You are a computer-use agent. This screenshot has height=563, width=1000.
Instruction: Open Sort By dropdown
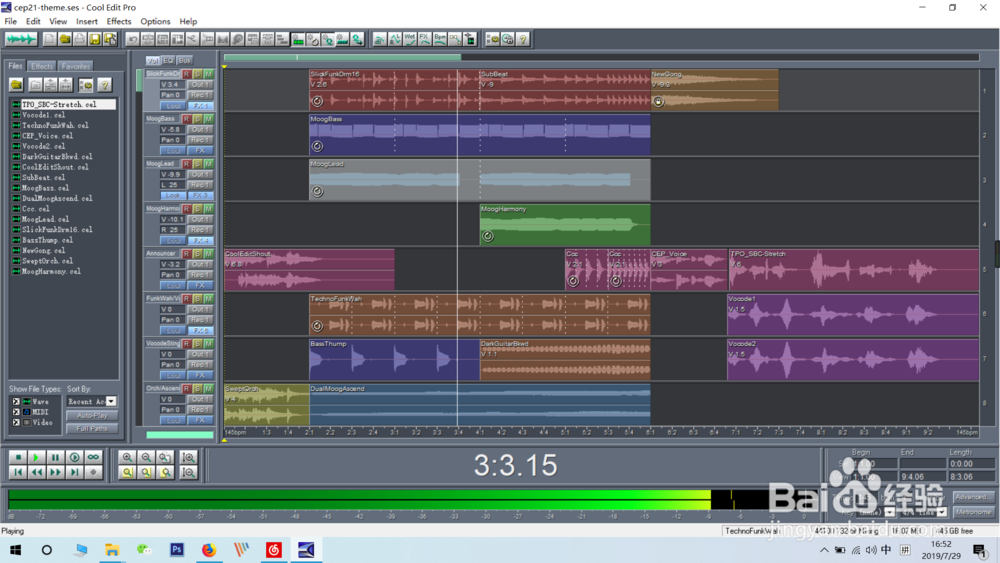[111, 401]
